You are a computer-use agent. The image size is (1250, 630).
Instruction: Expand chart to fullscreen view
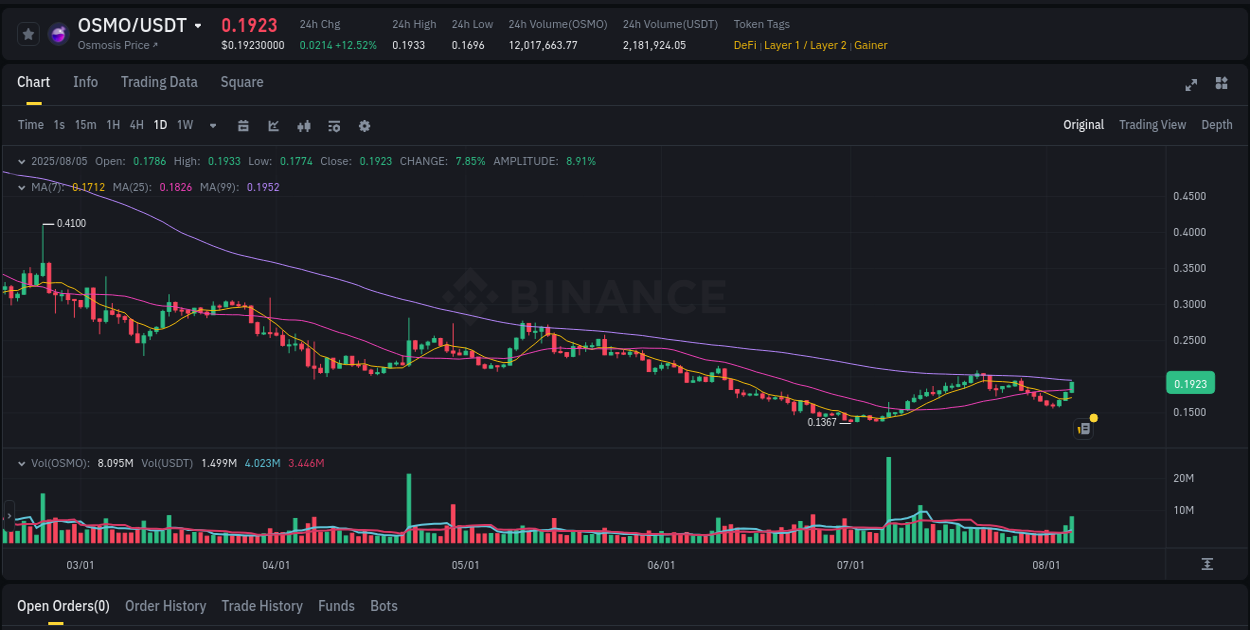(1190, 85)
